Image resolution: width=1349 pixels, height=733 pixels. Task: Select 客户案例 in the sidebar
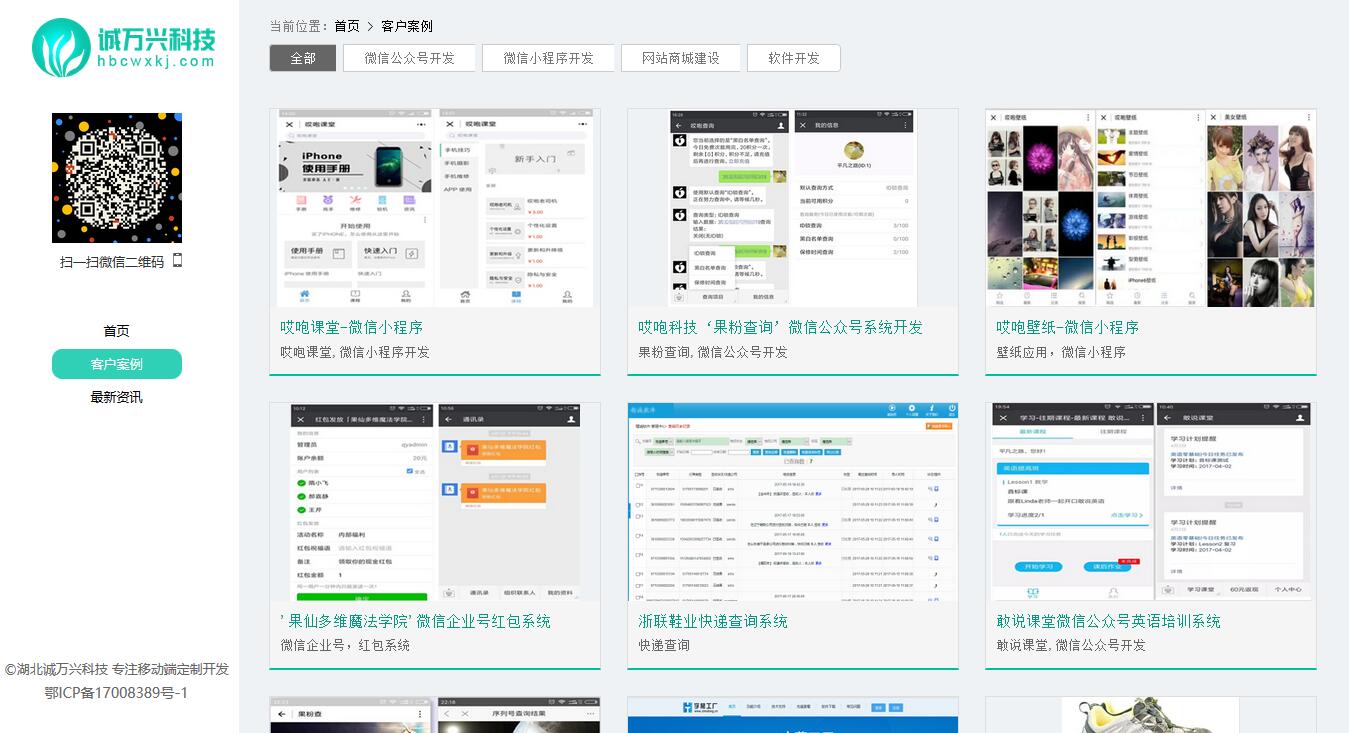tap(117, 364)
